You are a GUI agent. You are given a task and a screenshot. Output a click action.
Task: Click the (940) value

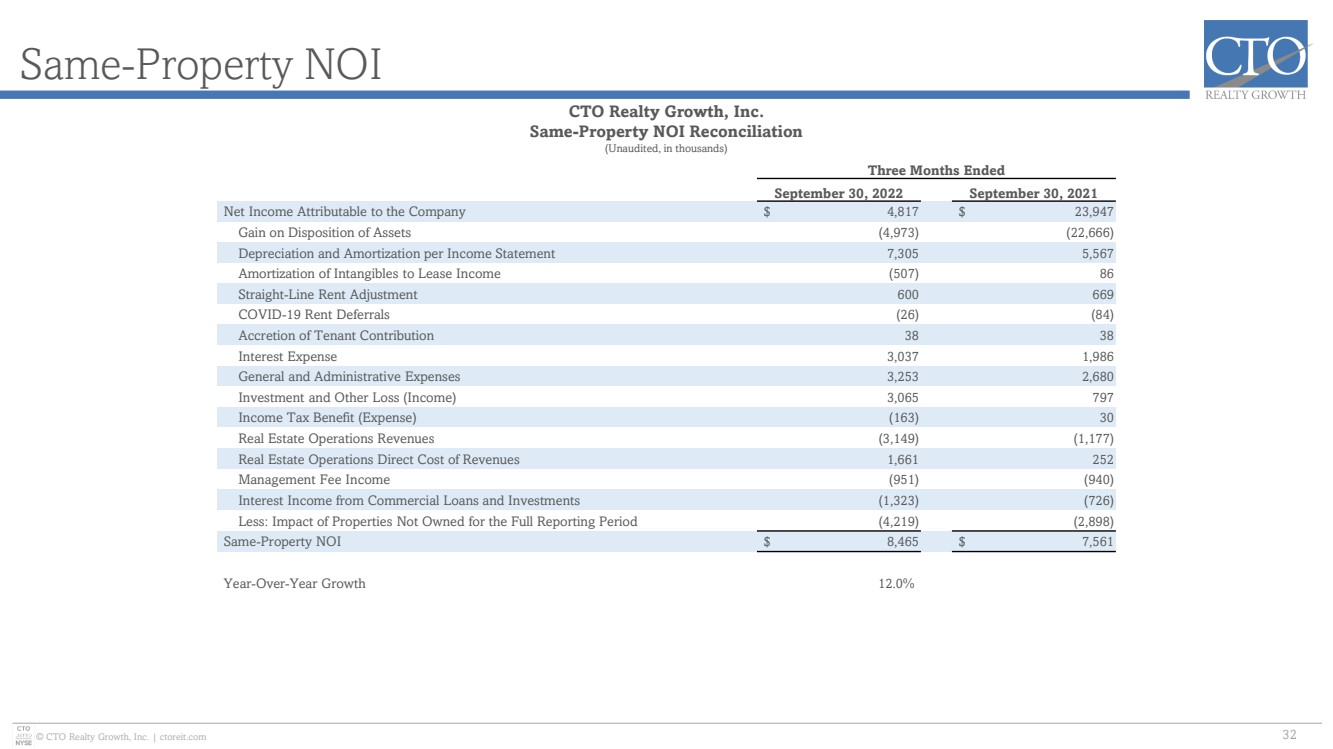click(1099, 479)
